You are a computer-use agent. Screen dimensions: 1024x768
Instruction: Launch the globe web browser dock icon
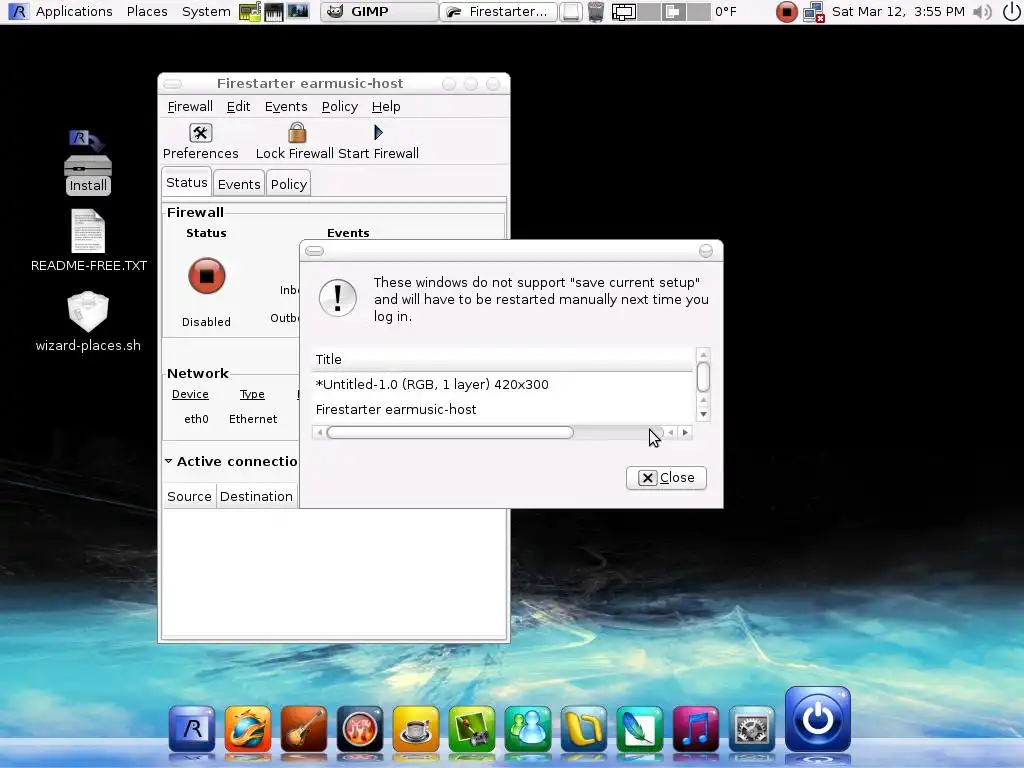click(x=248, y=728)
